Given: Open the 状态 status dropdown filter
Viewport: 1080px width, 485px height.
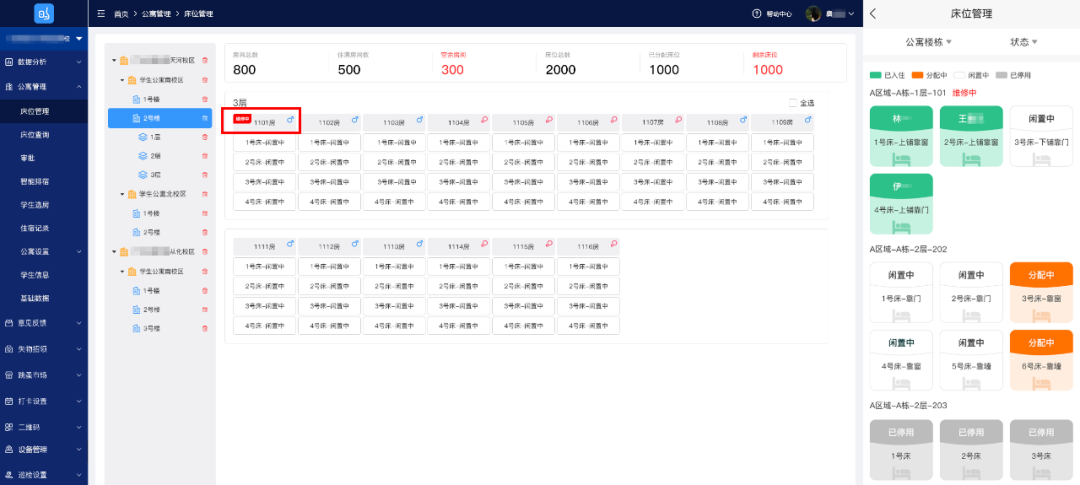Looking at the screenshot, I should 1023,42.
